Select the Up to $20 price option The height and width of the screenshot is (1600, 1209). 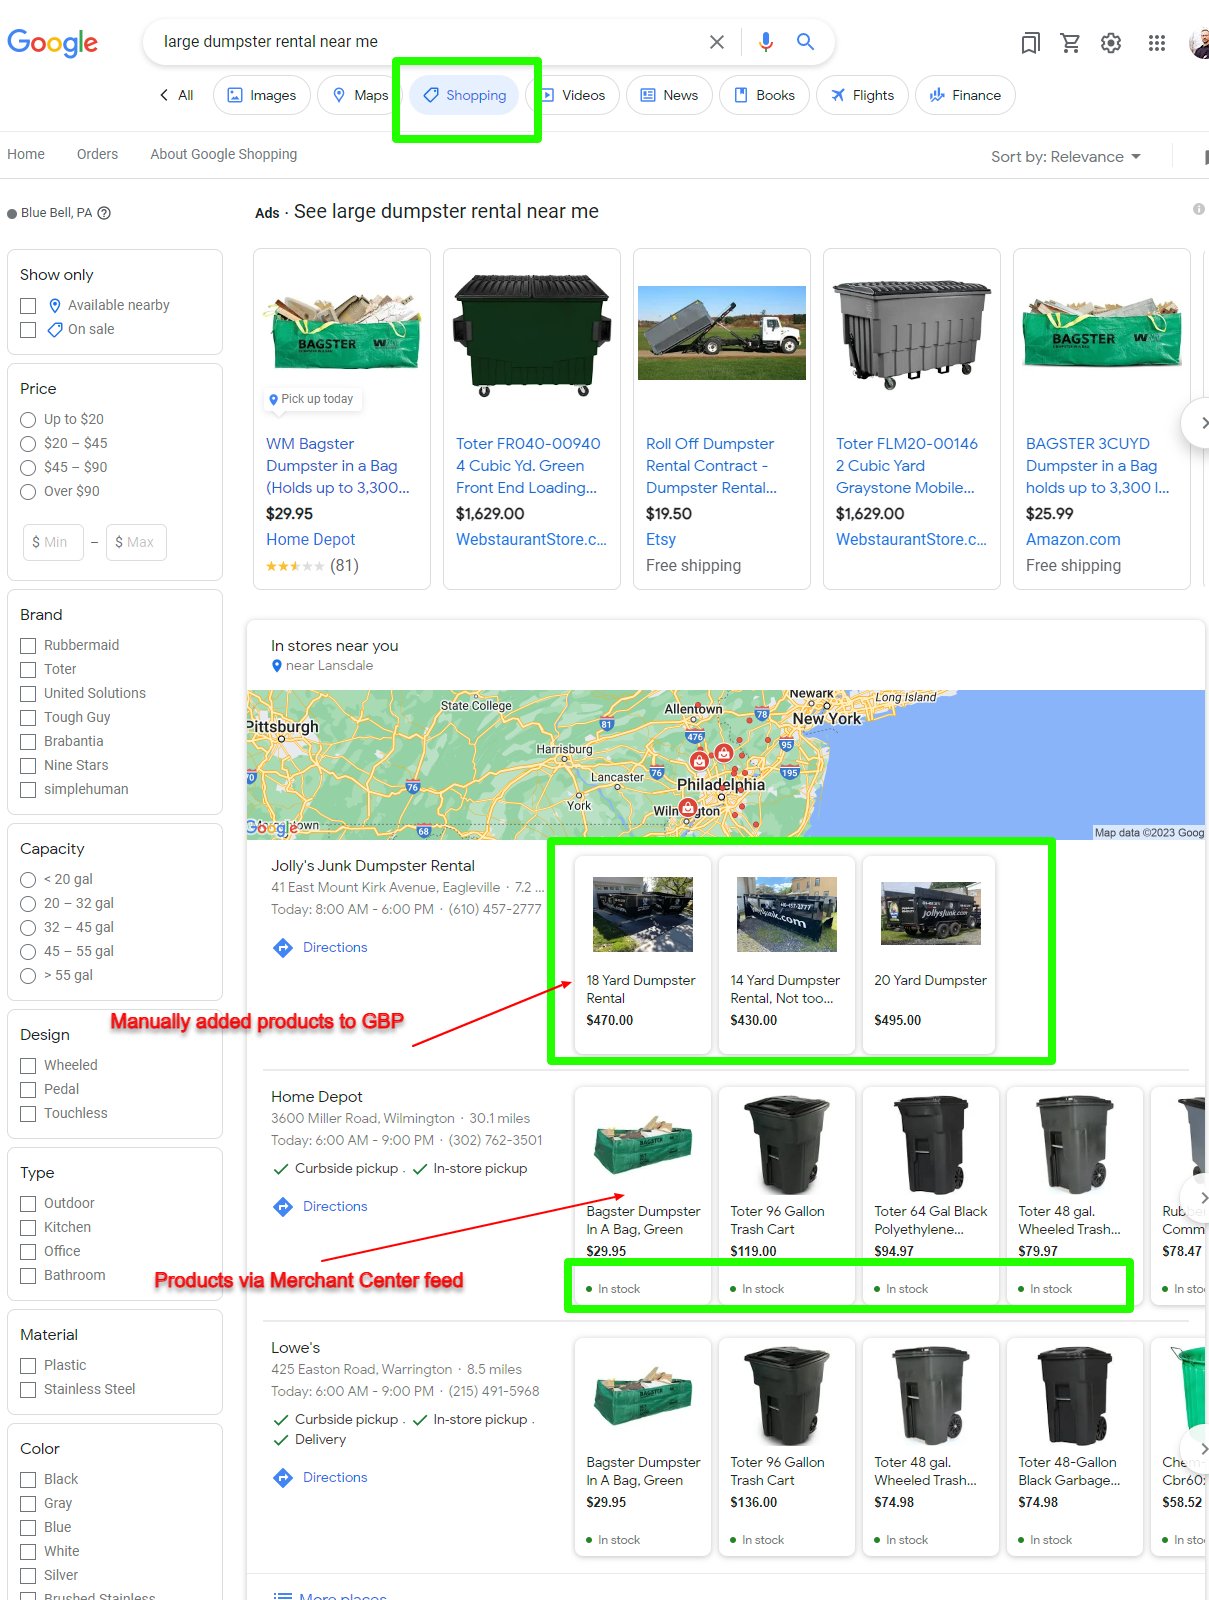(x=28, y=420)
